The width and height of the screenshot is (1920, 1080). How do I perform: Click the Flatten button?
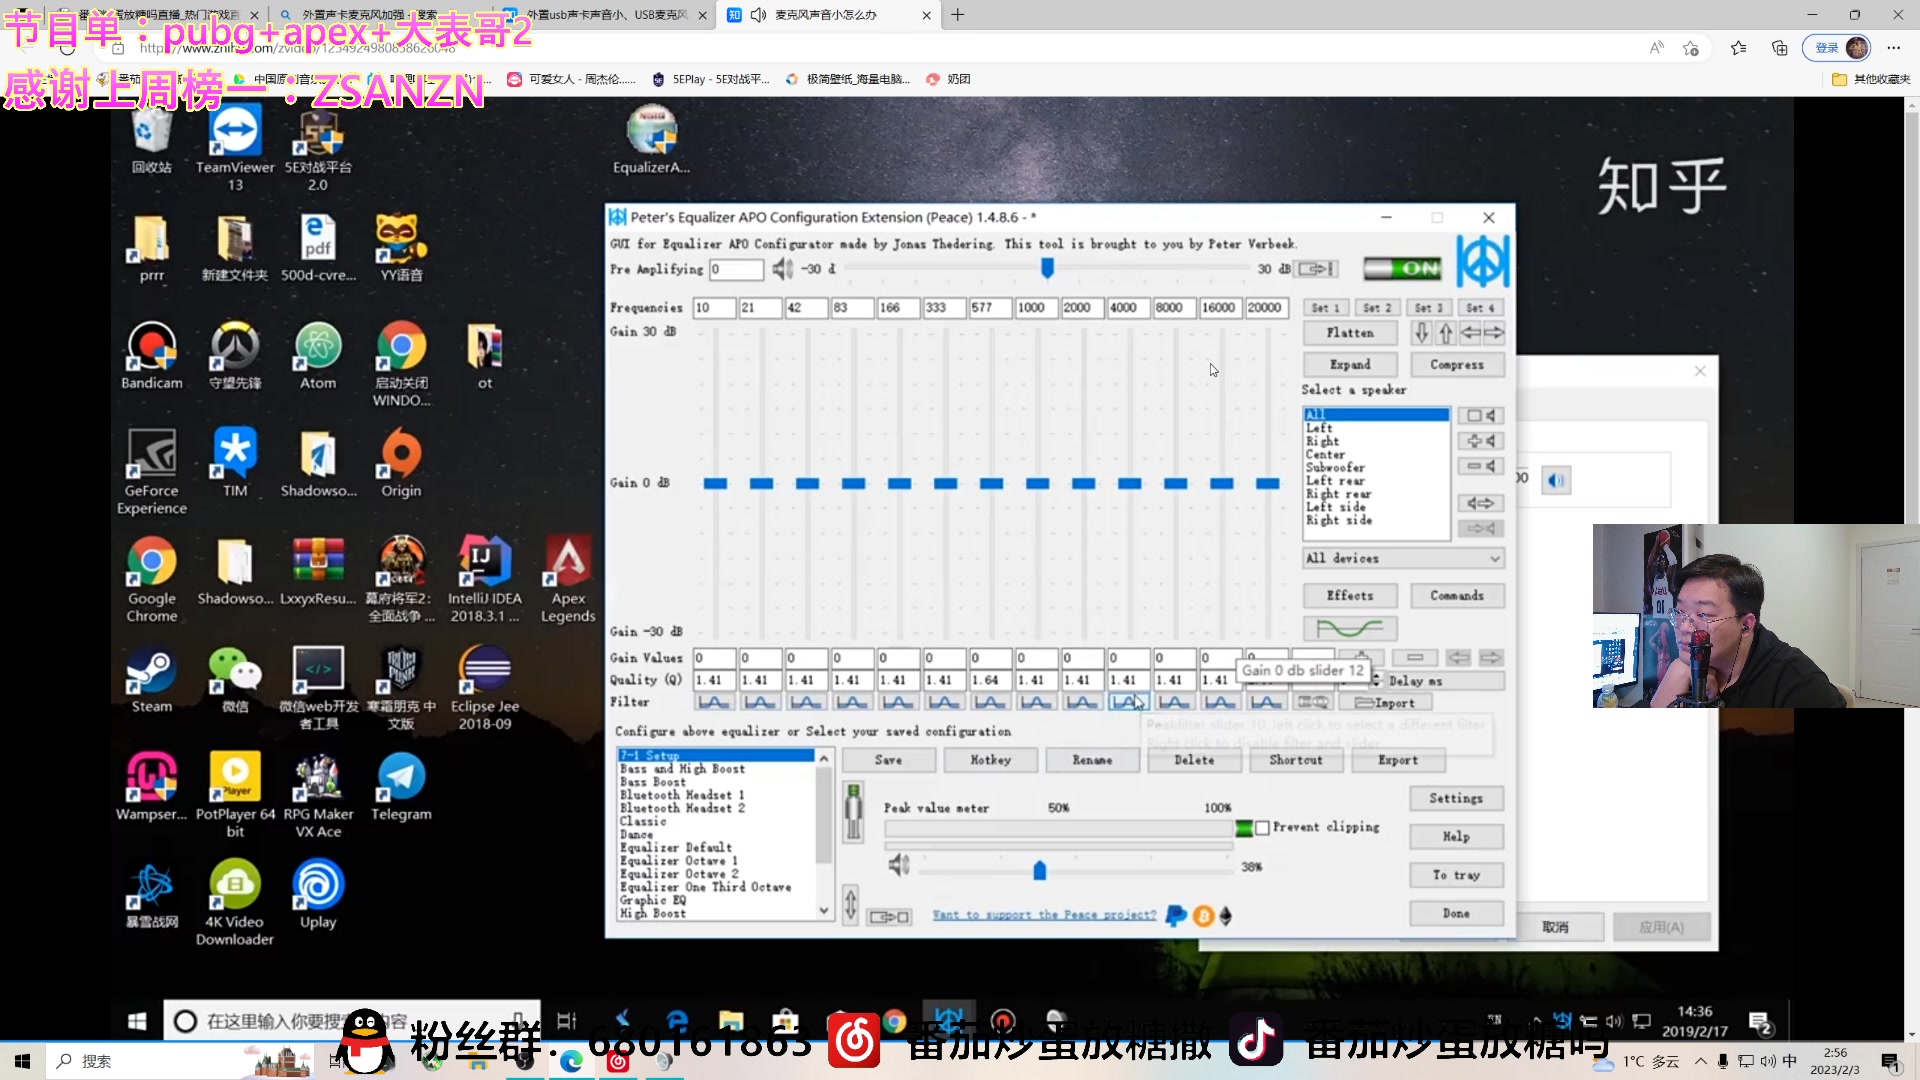1350,333
